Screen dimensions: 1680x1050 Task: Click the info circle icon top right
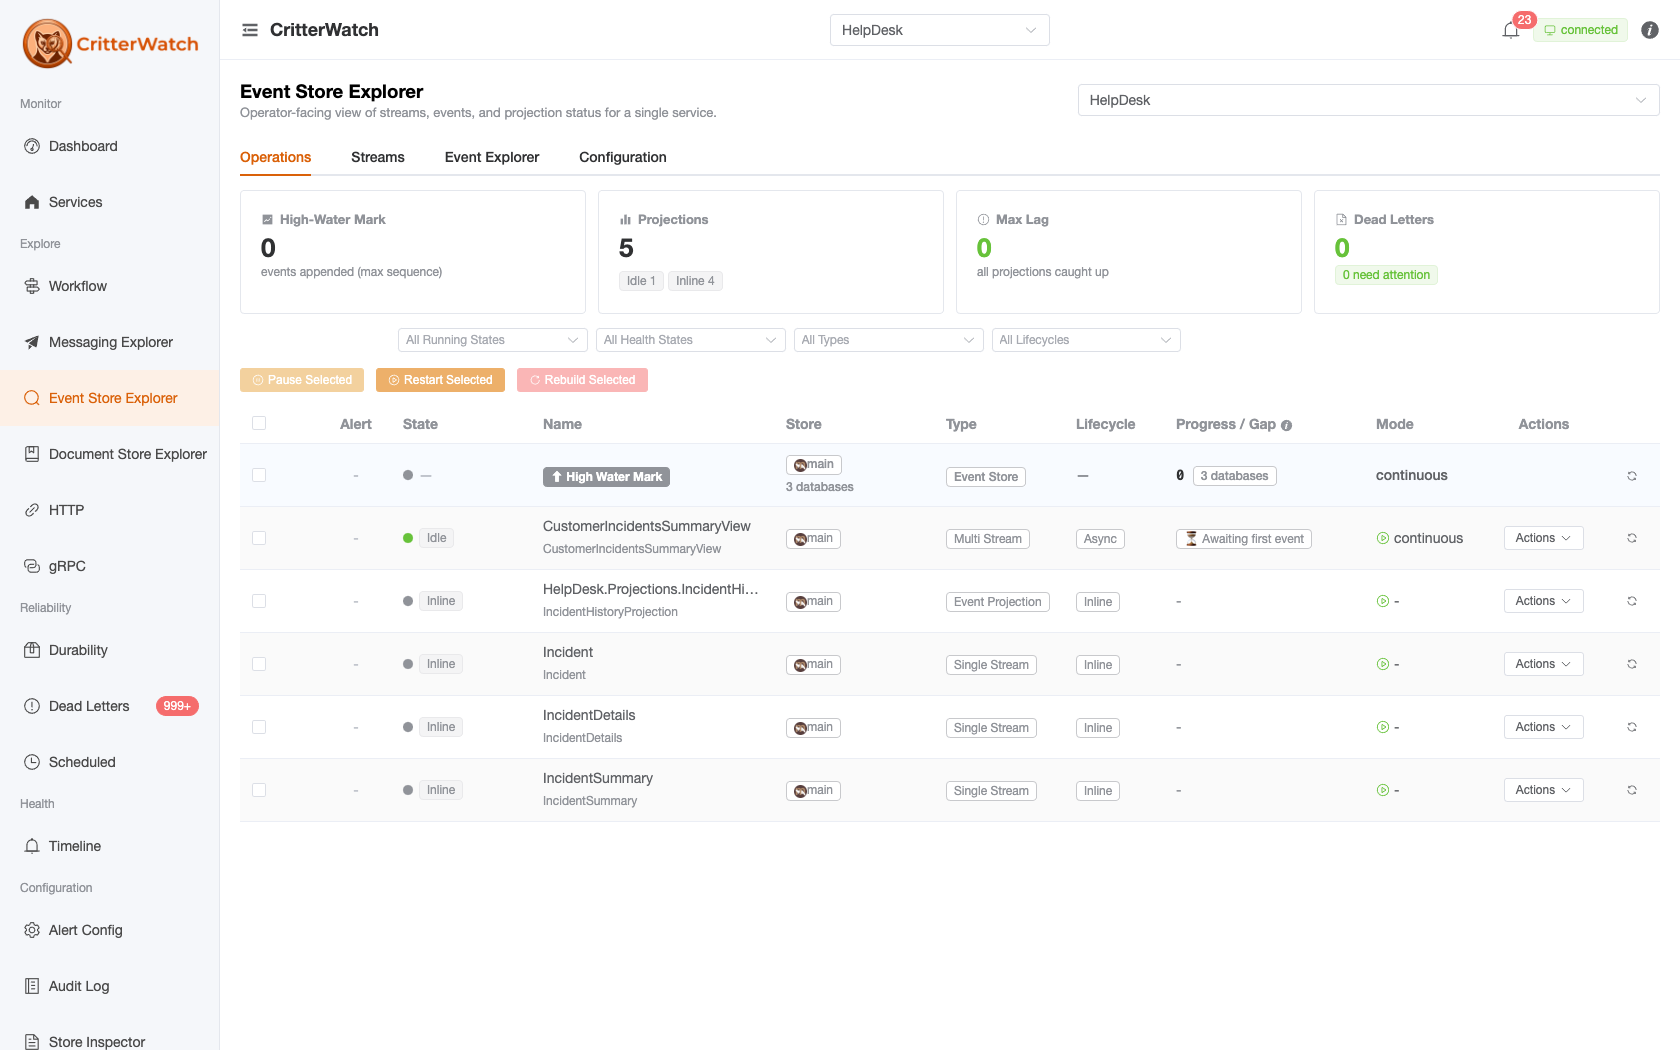pos(1650,30)
